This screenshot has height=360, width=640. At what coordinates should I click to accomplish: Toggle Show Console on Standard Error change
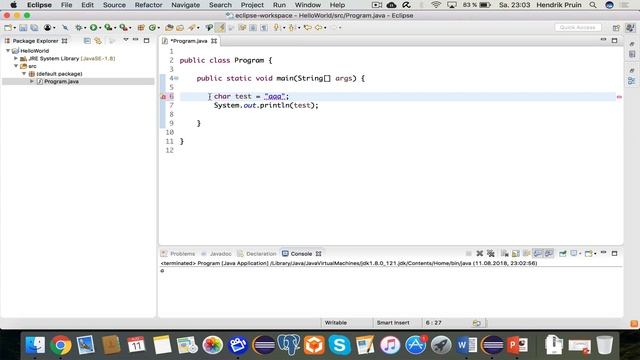pos(549,253)
